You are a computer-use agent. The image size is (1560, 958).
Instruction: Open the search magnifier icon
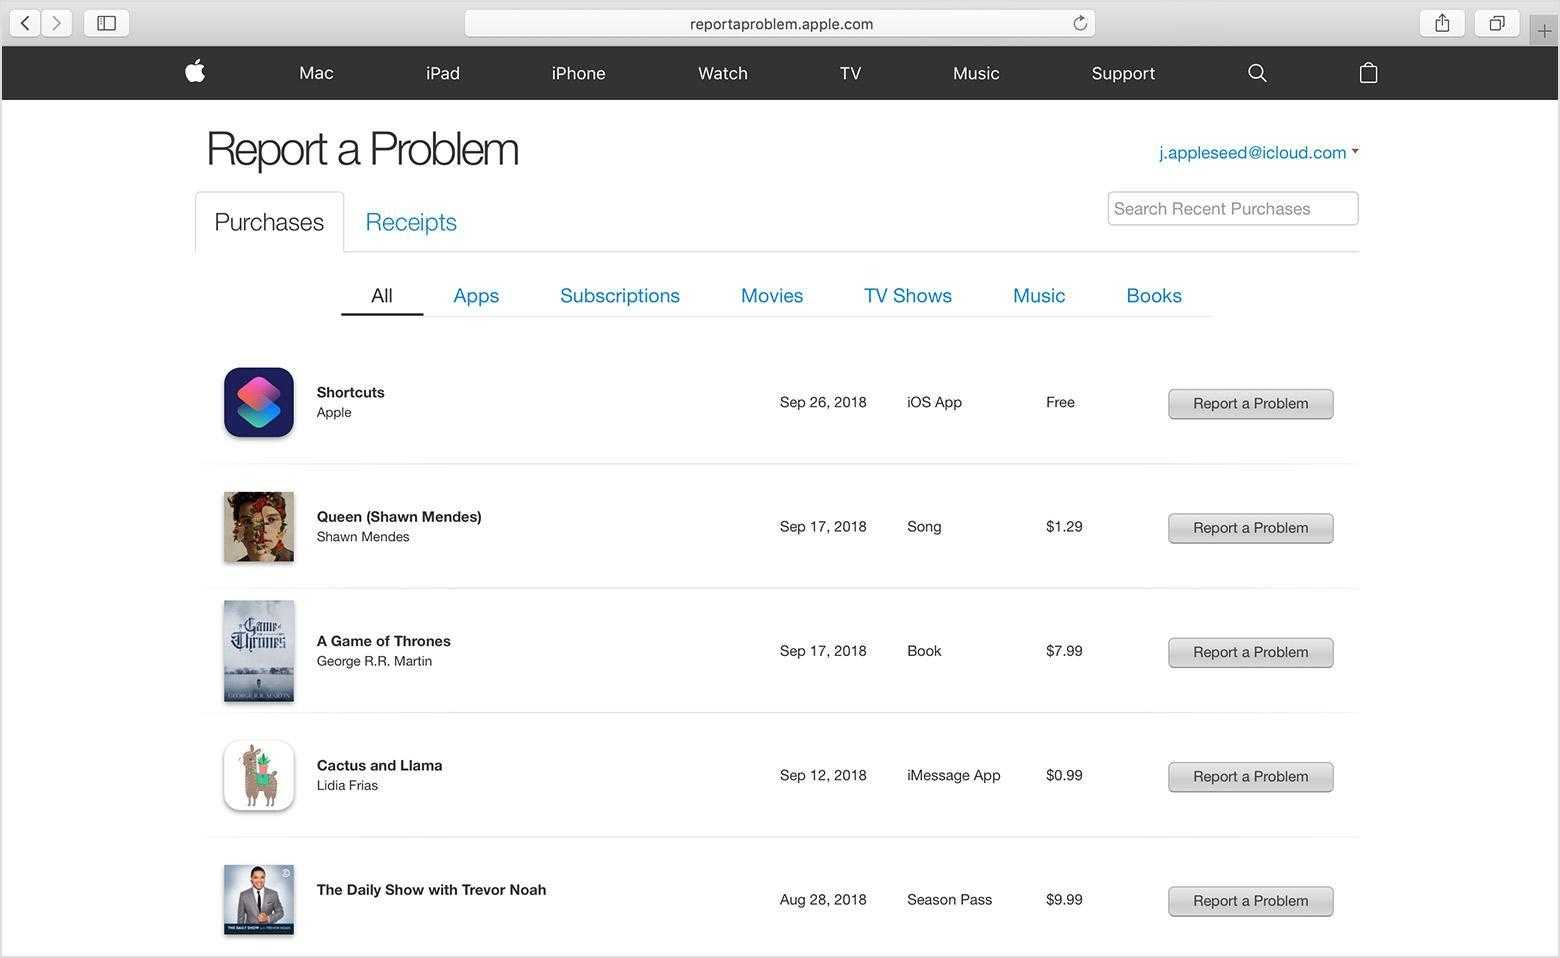1257,73
